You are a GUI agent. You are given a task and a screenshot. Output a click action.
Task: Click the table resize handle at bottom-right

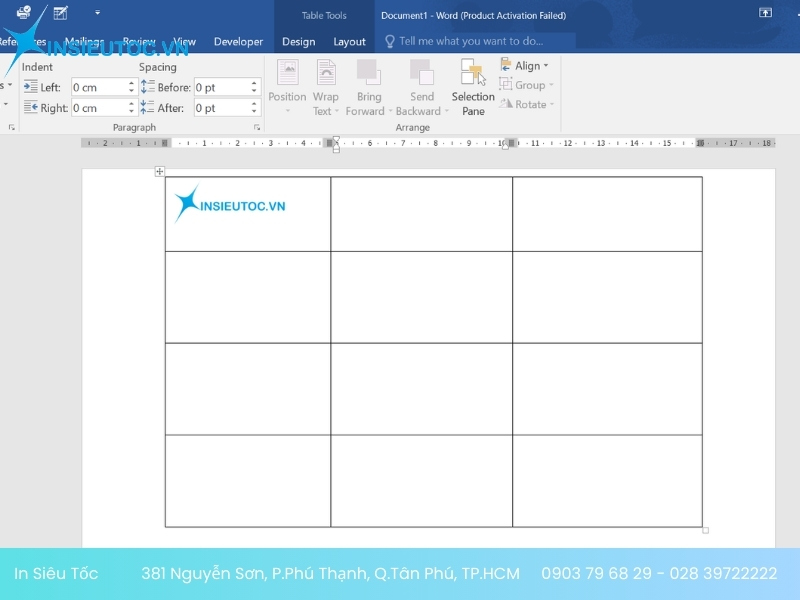(705, 530)
